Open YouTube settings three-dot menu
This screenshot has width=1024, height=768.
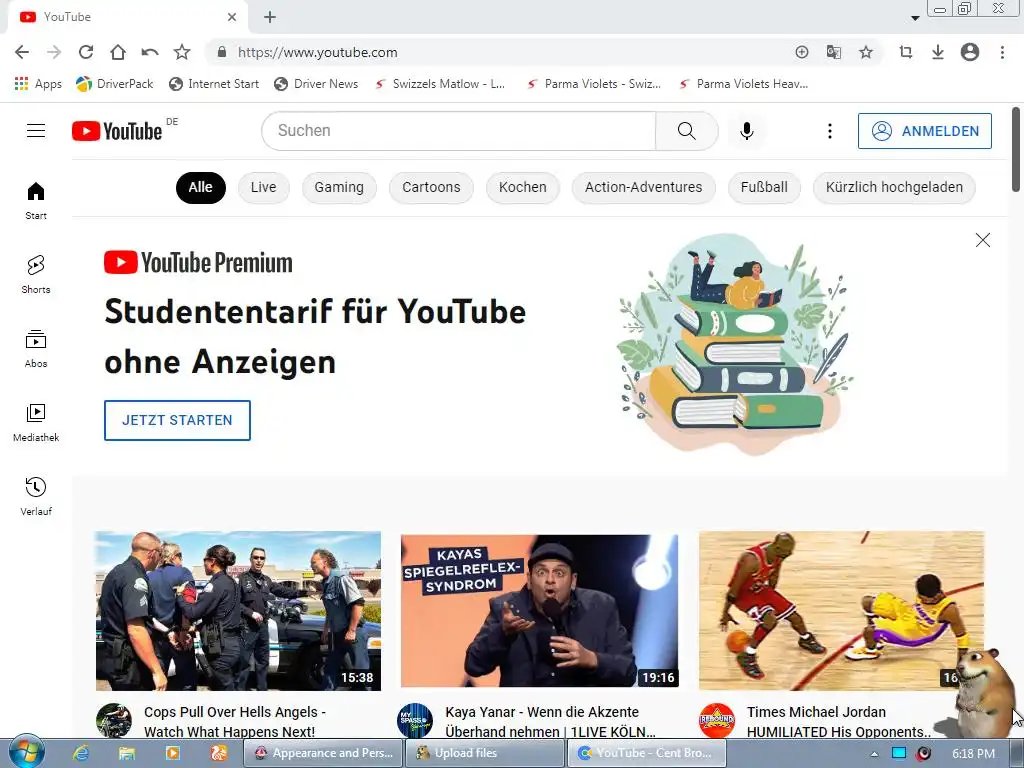click(829, 131)
